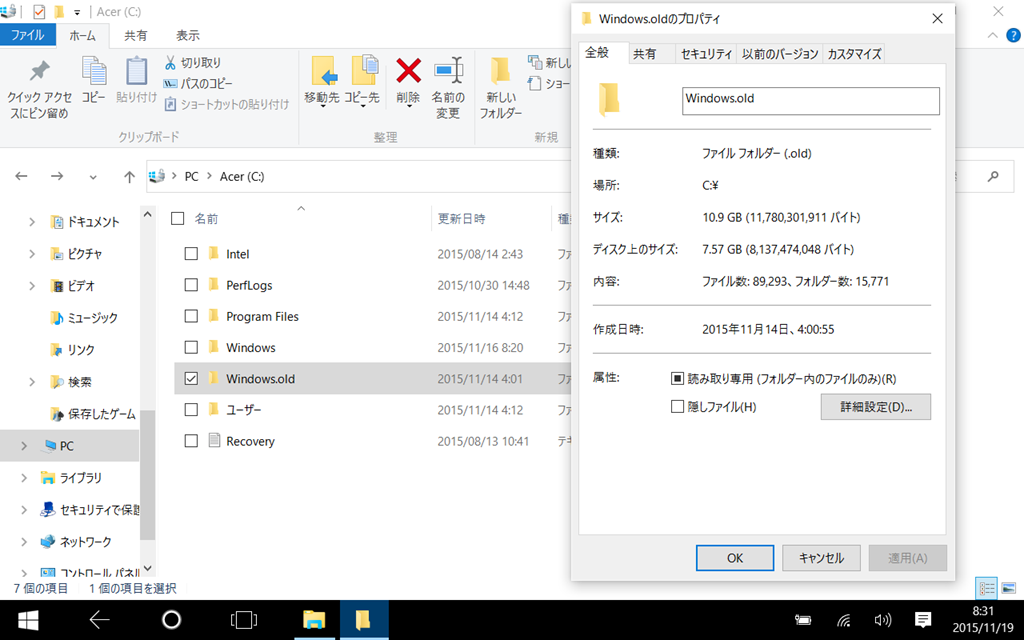Switch to the 表示 (View) ribbon tab

(188, 35)
